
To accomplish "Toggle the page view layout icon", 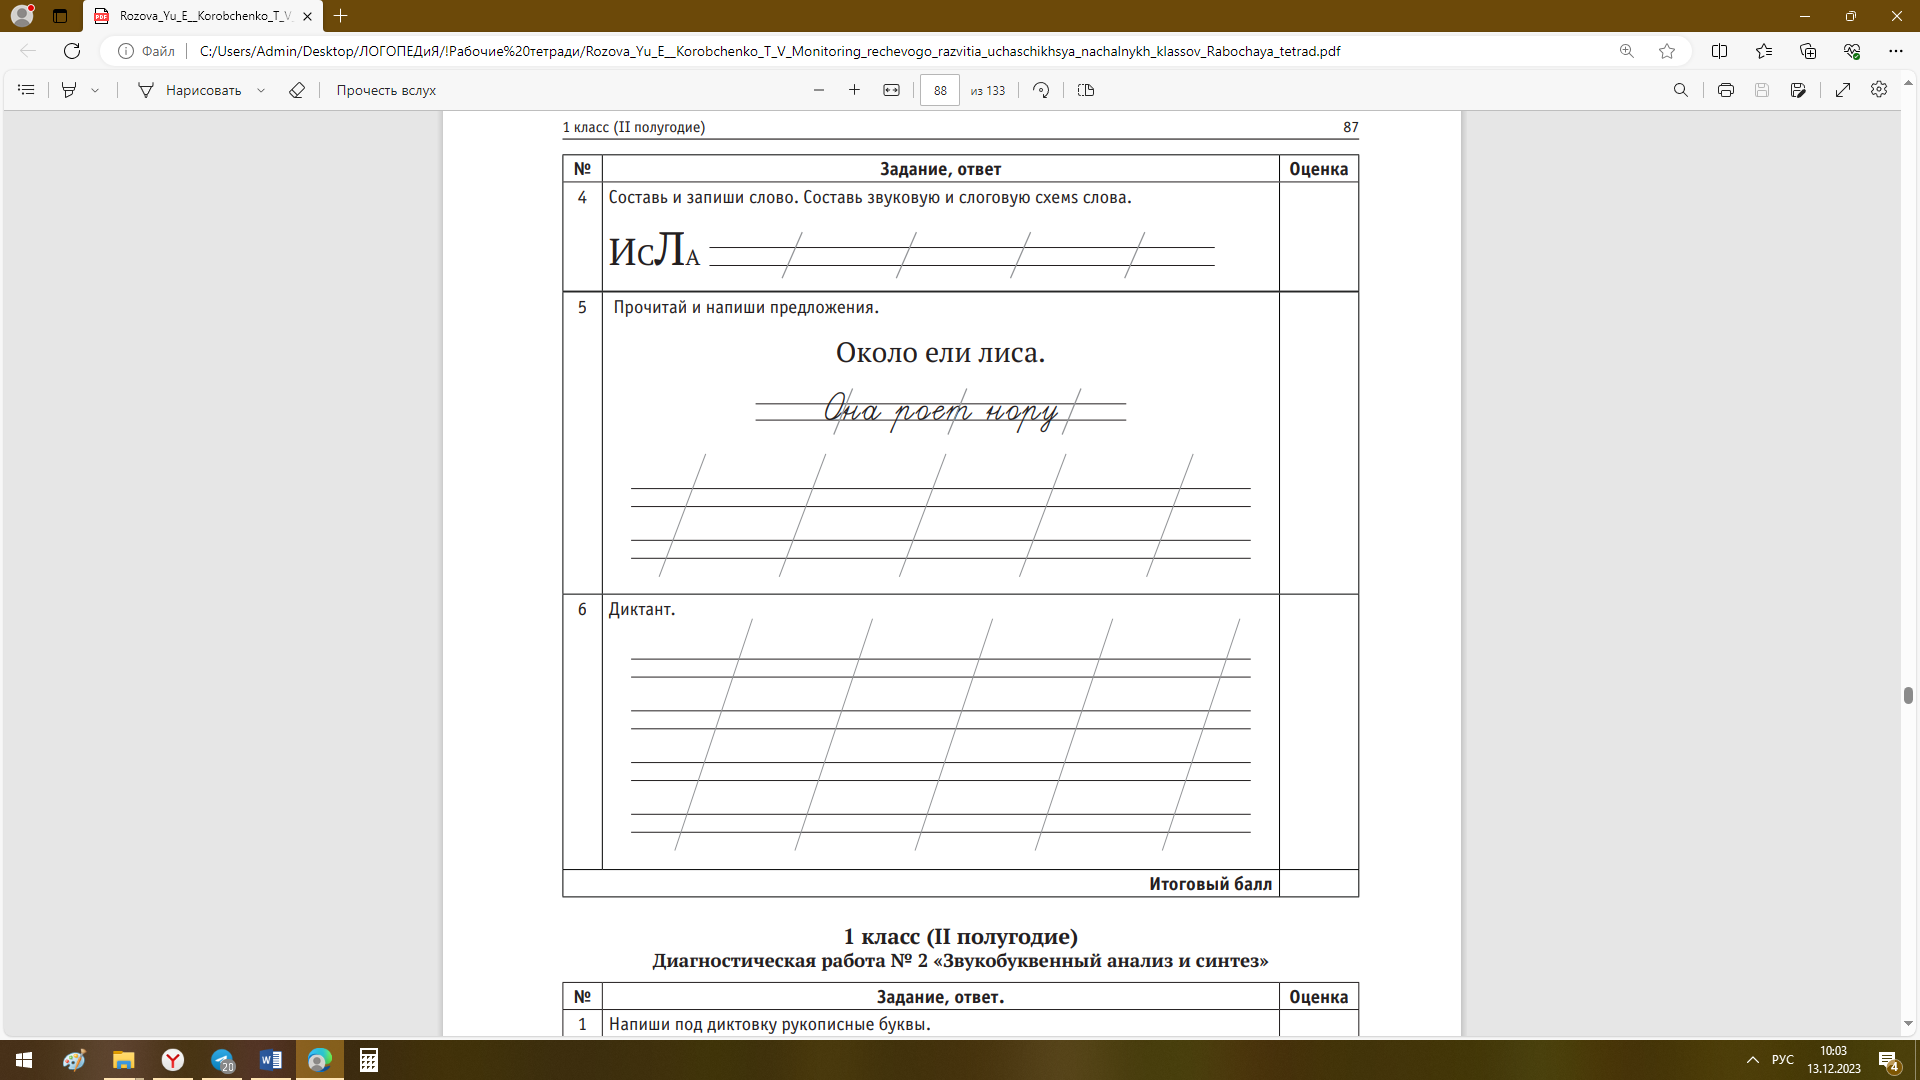I will click(x=1086, y=90).
